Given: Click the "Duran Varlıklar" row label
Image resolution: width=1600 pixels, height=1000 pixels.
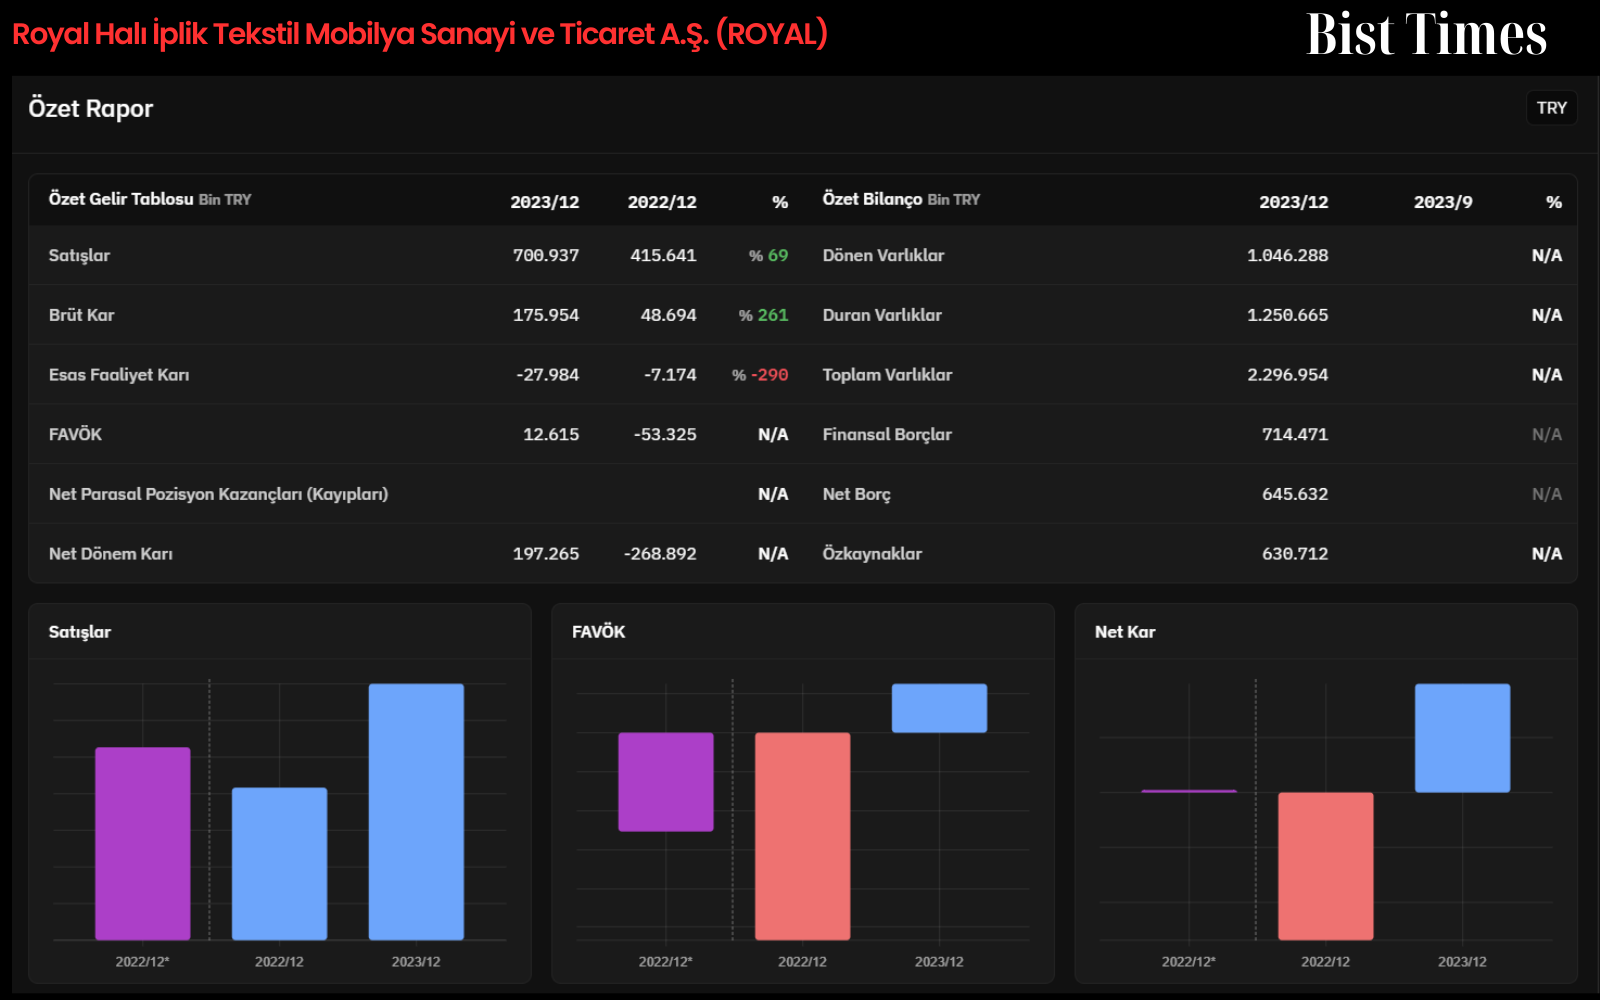Looking at the screenshot, I should (x=883, y=315).
